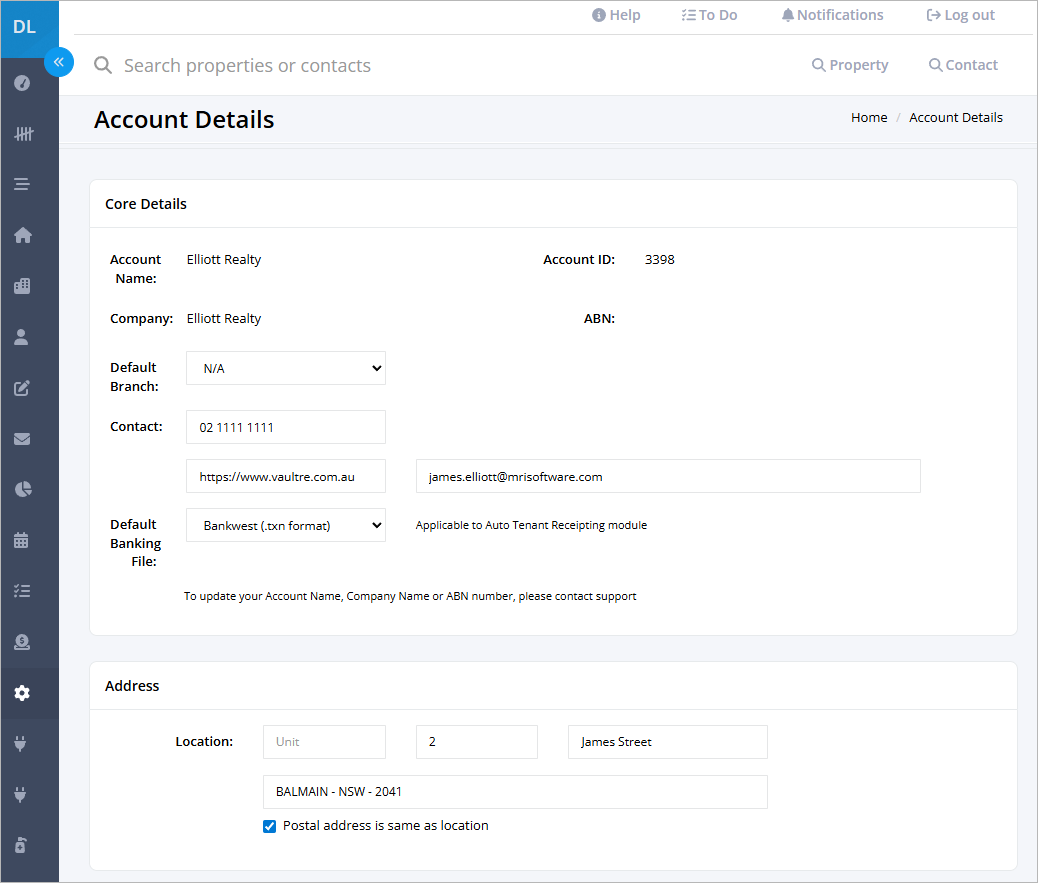Image resolution: width=1038 pixels, height=883 pixels.
Task: Open the dollar coin accounting sidebar icon
Action: pyautogui.click(x=22, y=642)
